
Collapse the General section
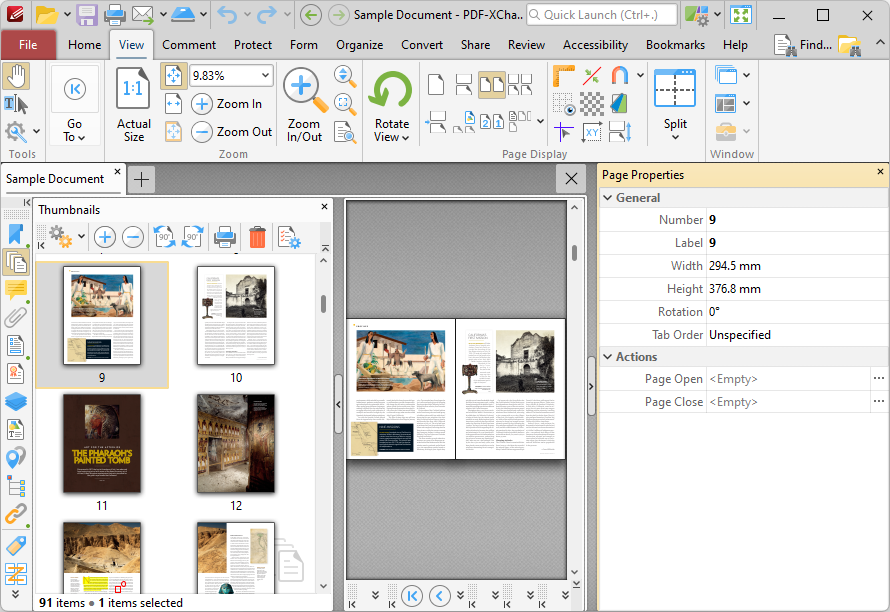point(608,198)
